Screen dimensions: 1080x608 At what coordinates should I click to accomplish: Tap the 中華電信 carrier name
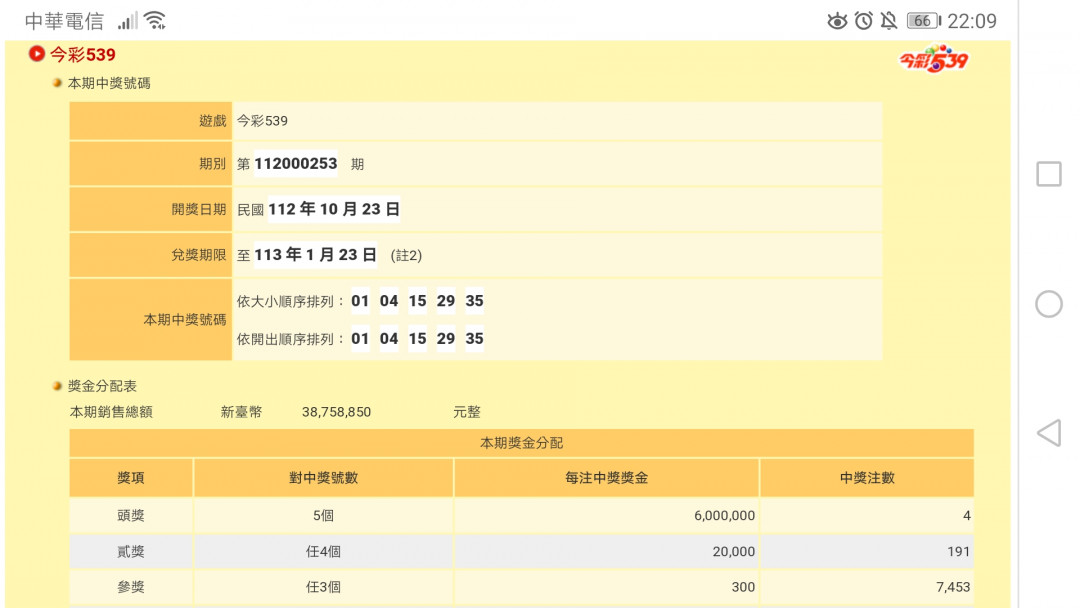(64, 21)
